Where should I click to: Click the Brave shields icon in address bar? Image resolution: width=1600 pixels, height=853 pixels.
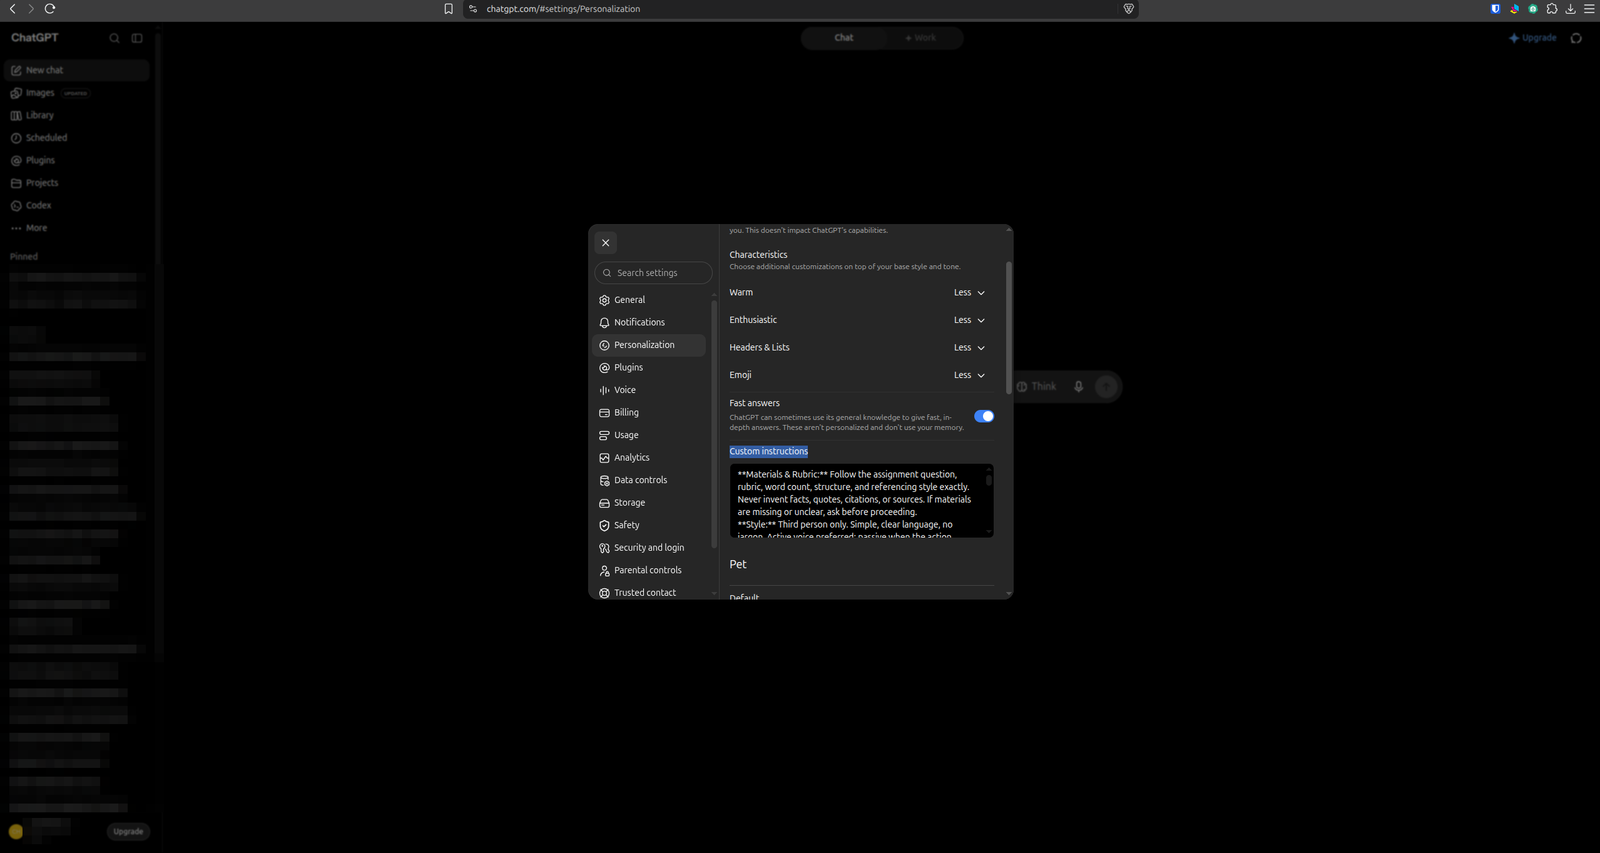click(x=1128, y=9)
